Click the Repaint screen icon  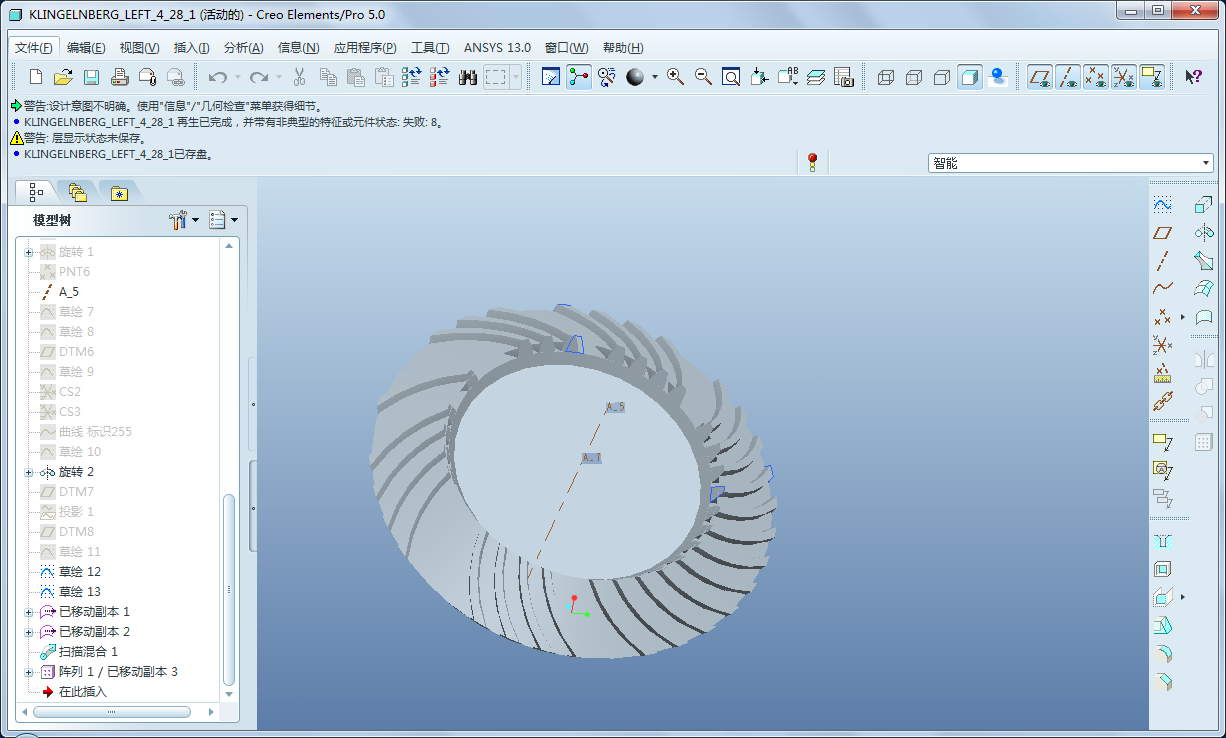tap(551, 77)
